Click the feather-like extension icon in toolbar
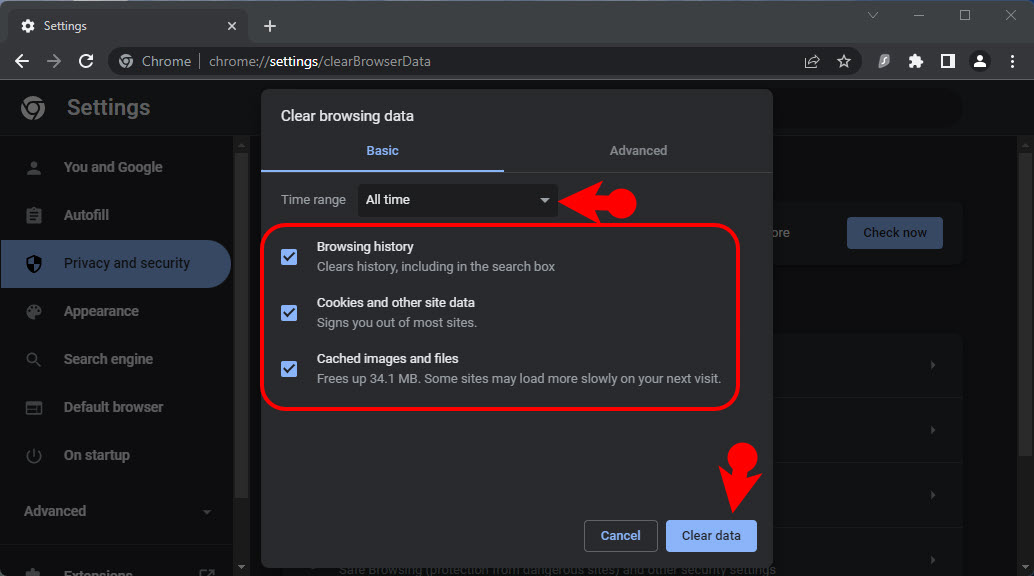This screenshot has width=1034, height=576. (x=884, y=61)
